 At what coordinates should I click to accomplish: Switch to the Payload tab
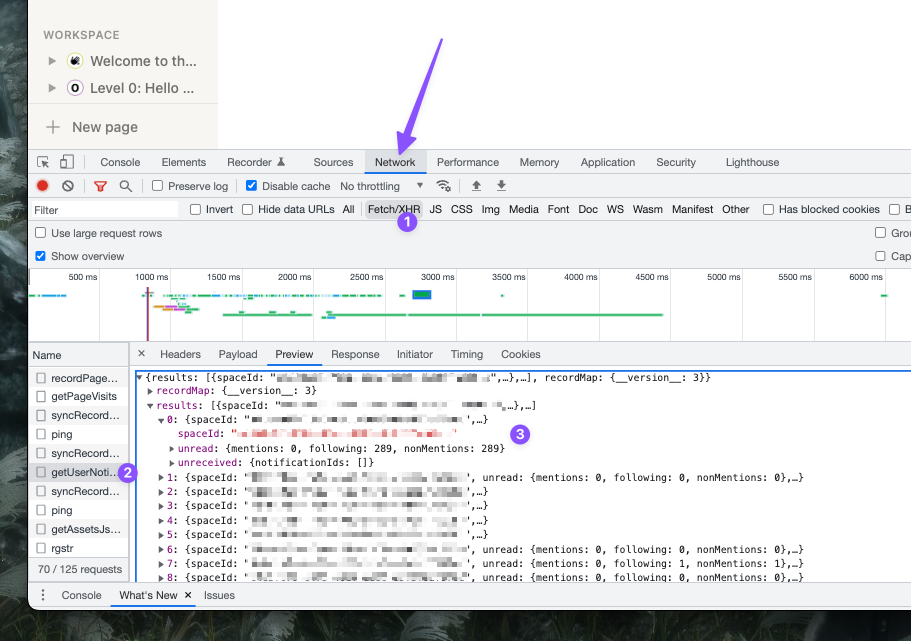click(238, 354)
